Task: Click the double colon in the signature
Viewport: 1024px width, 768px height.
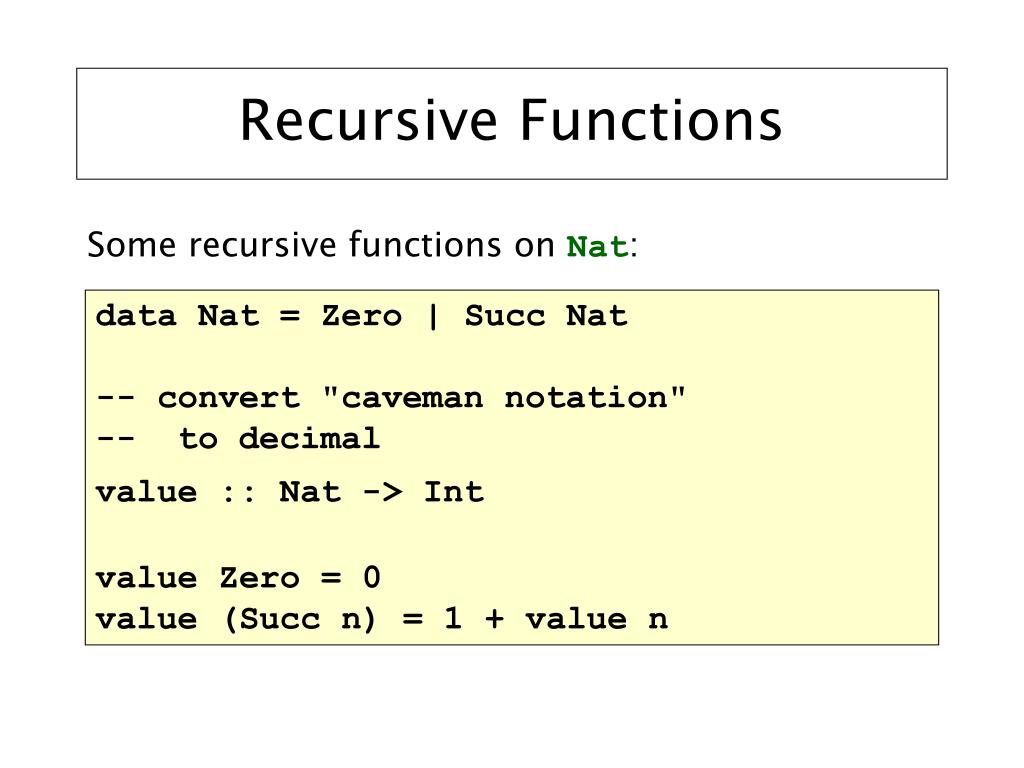Action: pyautogui.click(x=238, y=493)
